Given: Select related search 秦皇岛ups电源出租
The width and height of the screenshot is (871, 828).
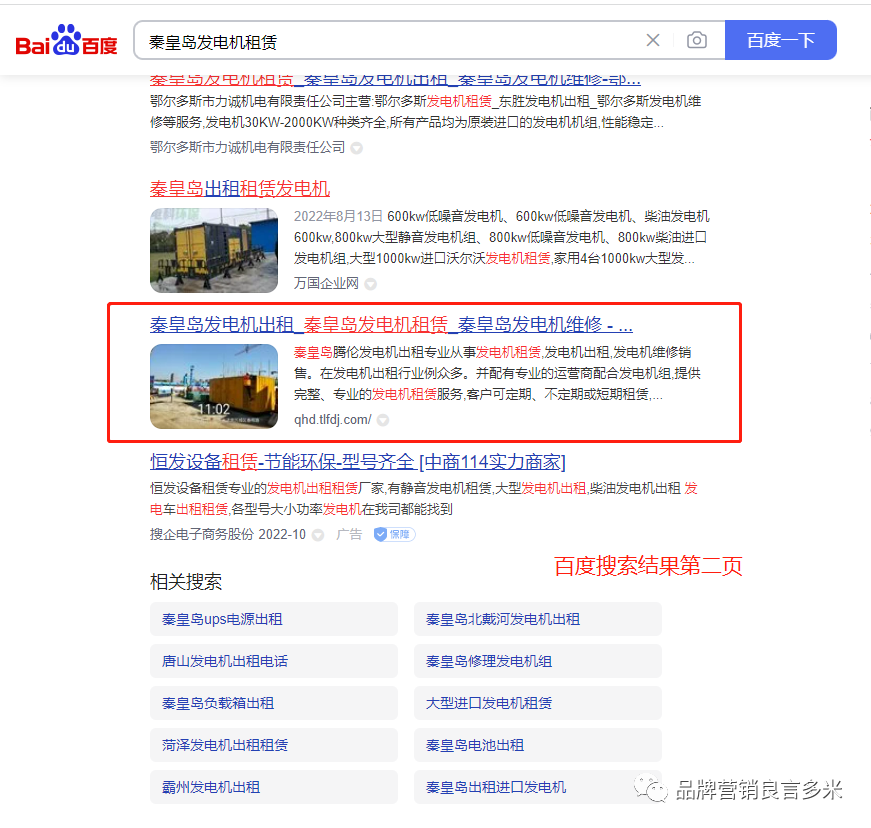Looking at the screenshot, I should [274, 619].
